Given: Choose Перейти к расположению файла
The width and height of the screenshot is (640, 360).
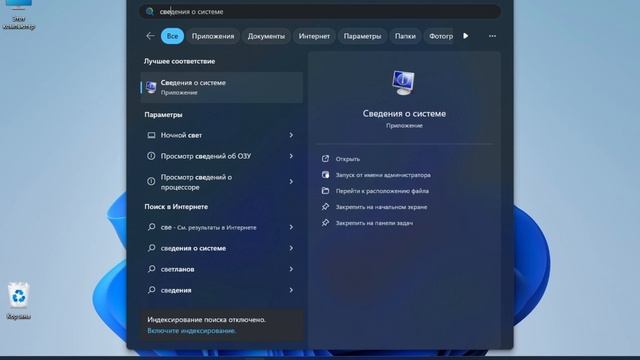Looking at the screenshot, I should point(382,191).
